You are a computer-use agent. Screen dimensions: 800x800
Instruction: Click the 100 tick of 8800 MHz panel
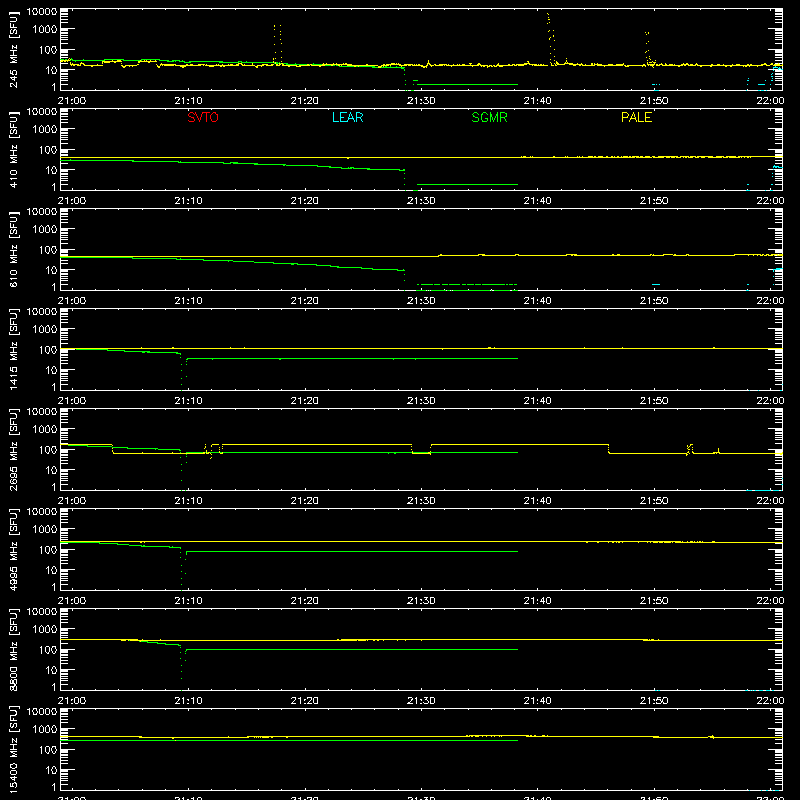coord(48,650)
